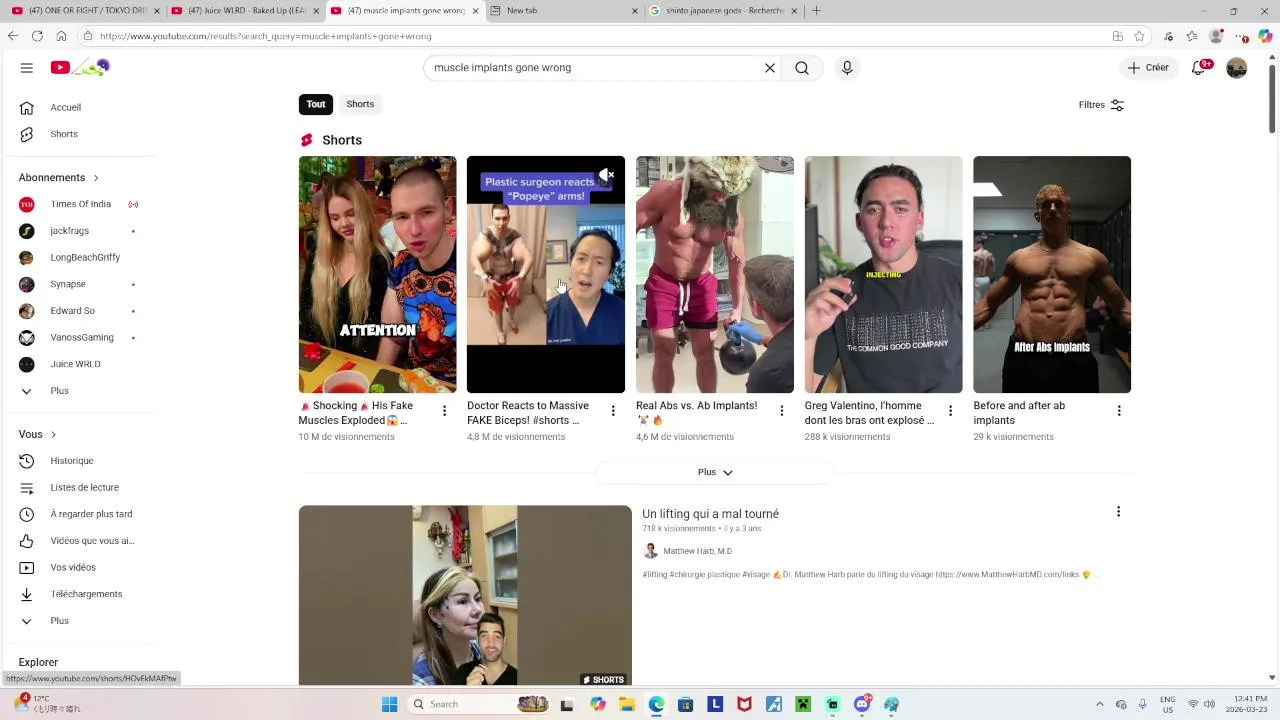Open the Juice WRLD subscription

pos(75,364)
